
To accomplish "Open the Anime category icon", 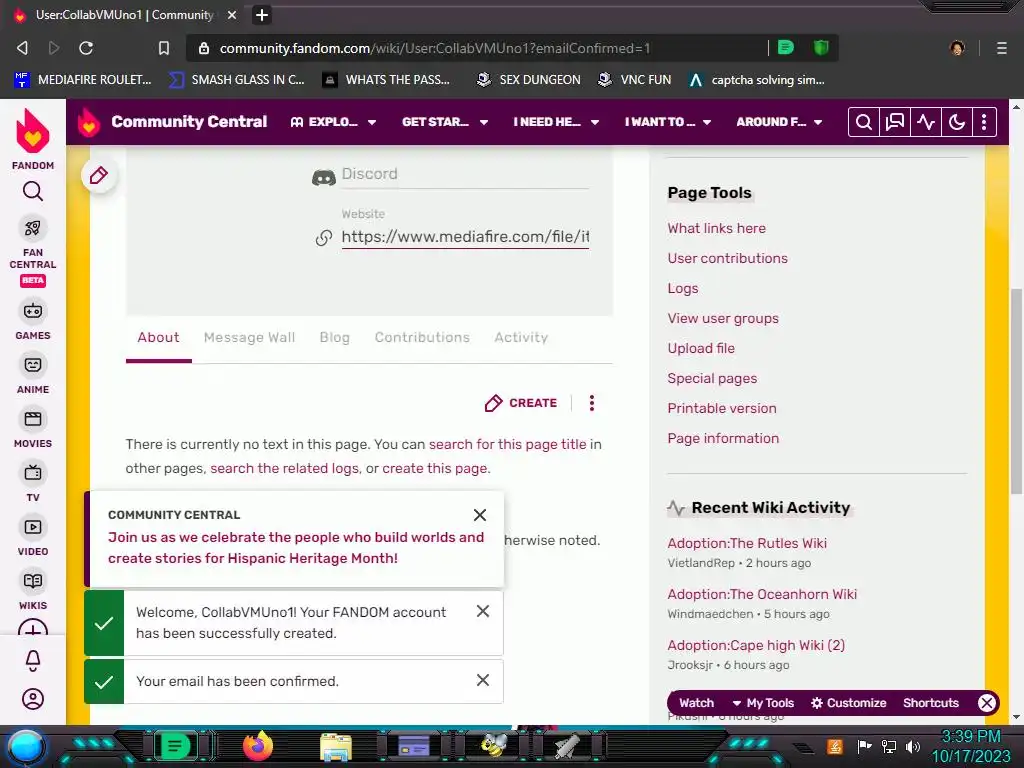I will (33, 364).
